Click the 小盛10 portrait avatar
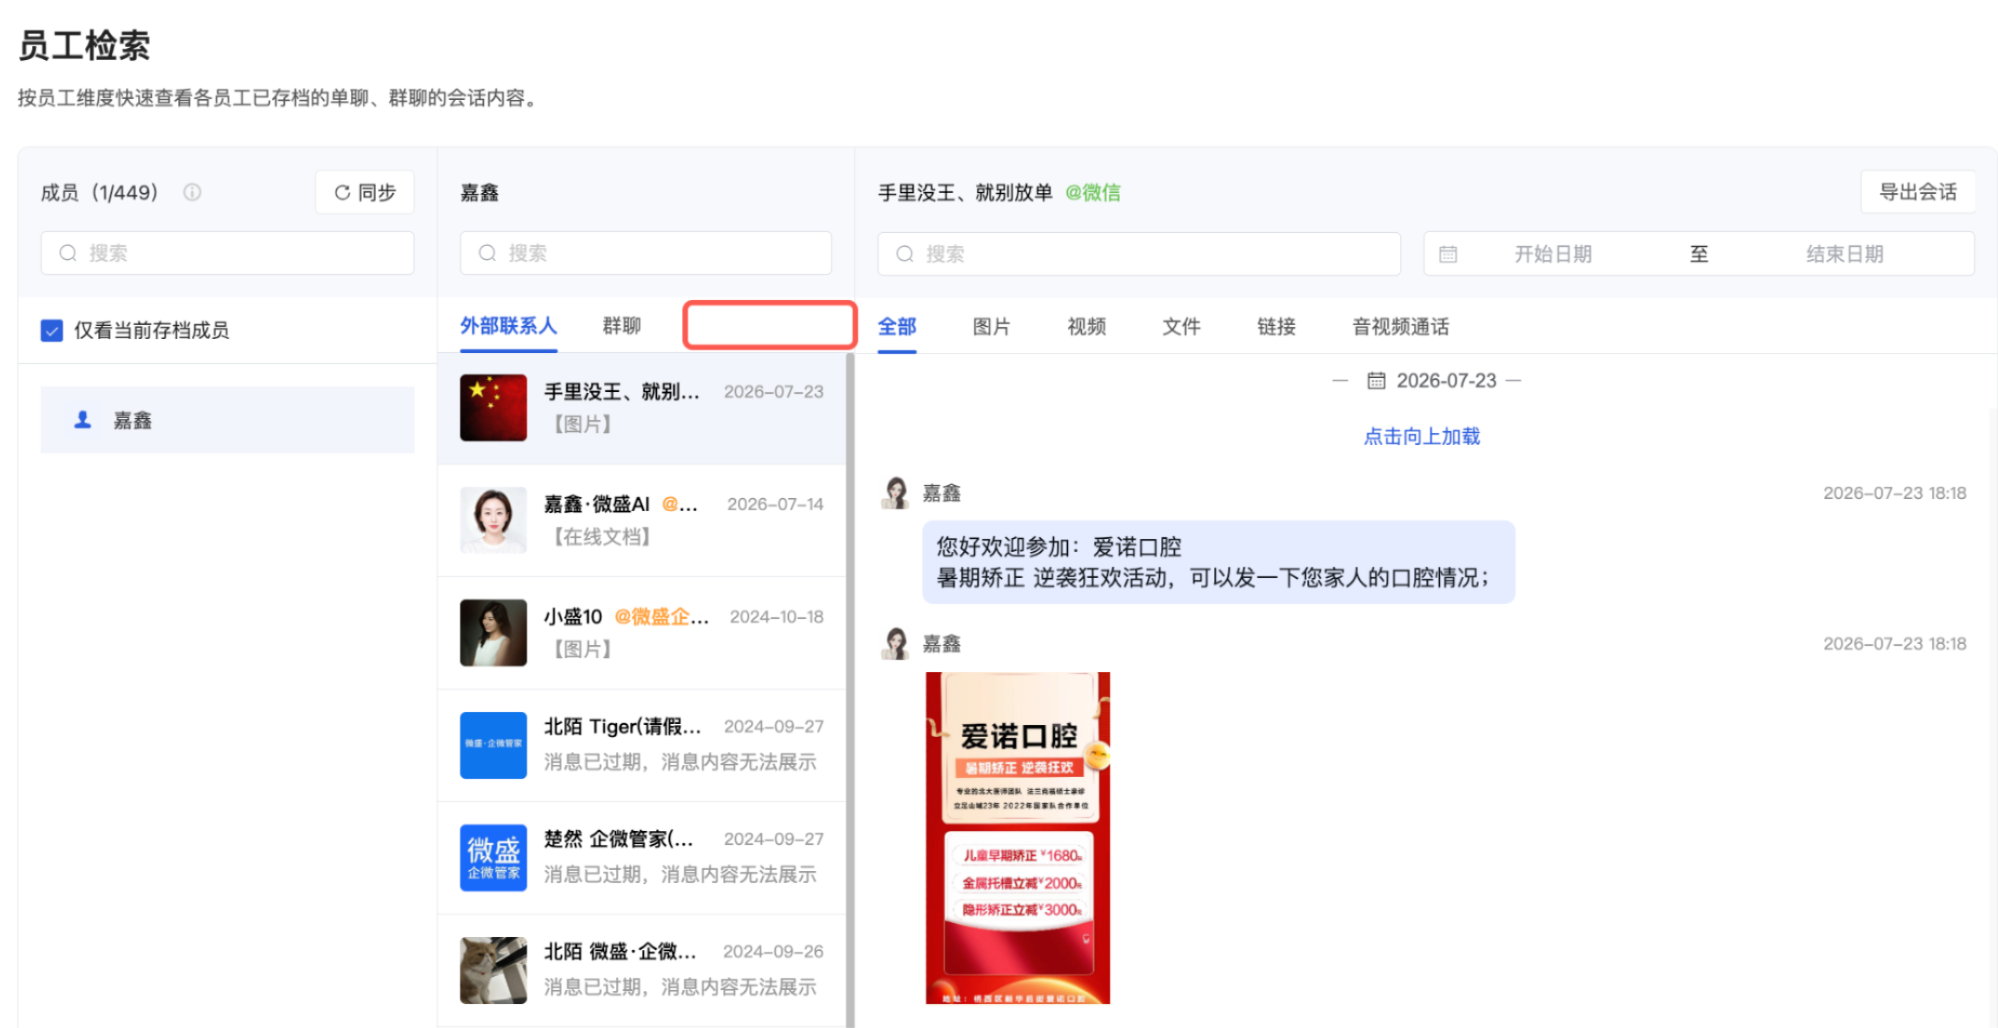1998x1028 pixels. pyautogui.click(x=493, y=633)
